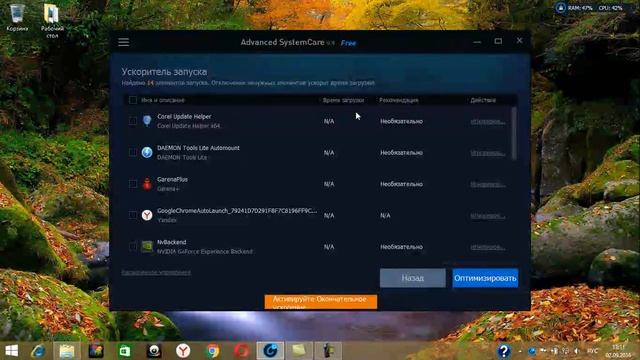Open the hamburger menu in Advanced SystemCare

pos(124,42)
